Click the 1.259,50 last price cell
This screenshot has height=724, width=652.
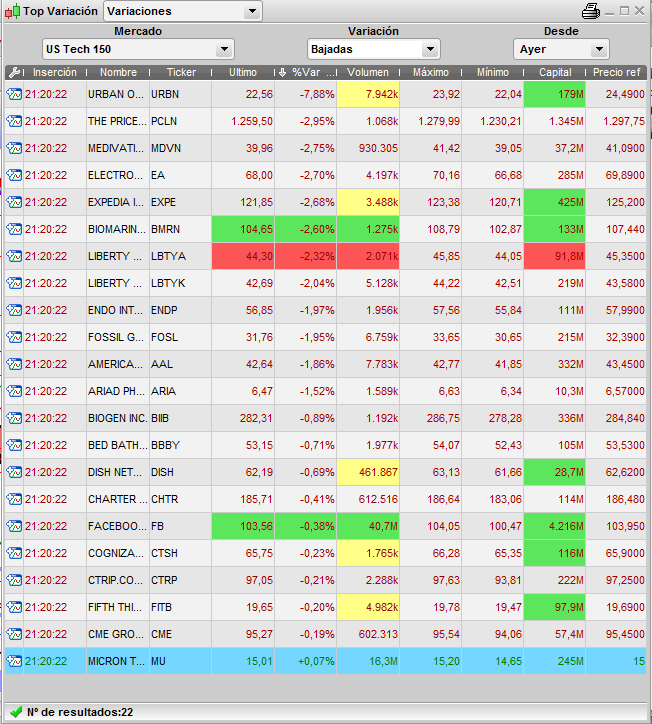243,121
